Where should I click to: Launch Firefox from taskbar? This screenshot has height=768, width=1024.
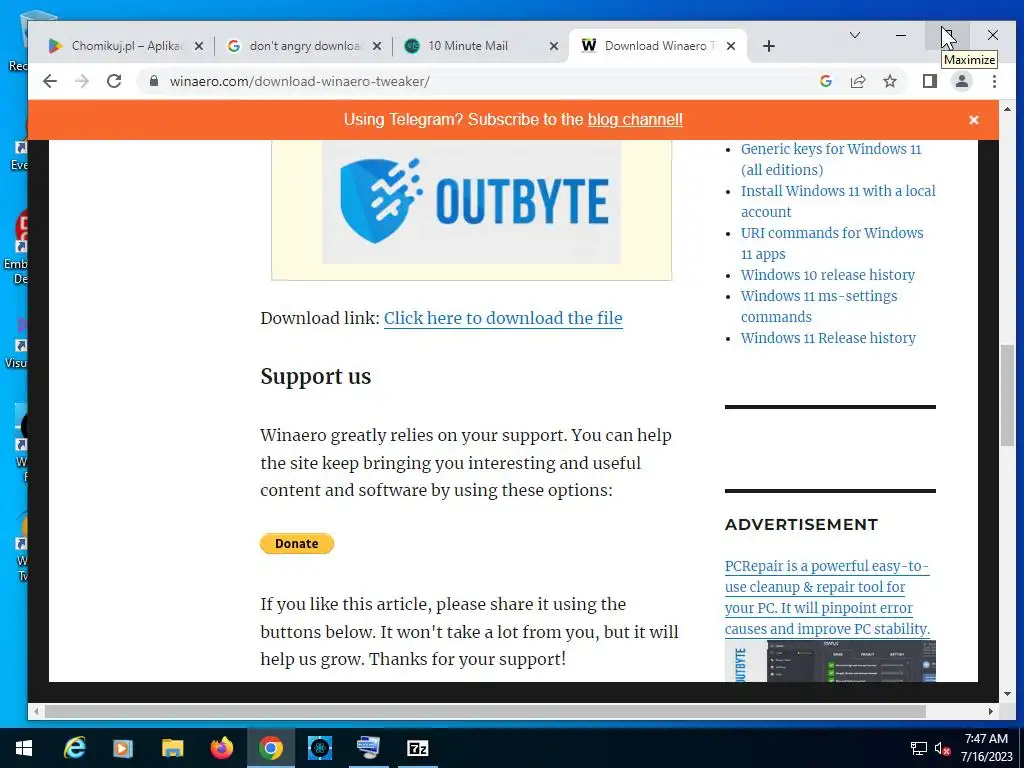coord(222,748)
